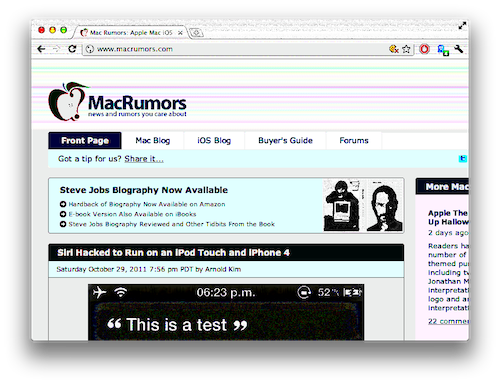This screenshot has height=384, width=500.
Task: Open E-book Version Also Available on iBooks link
Action: point(132,214)
